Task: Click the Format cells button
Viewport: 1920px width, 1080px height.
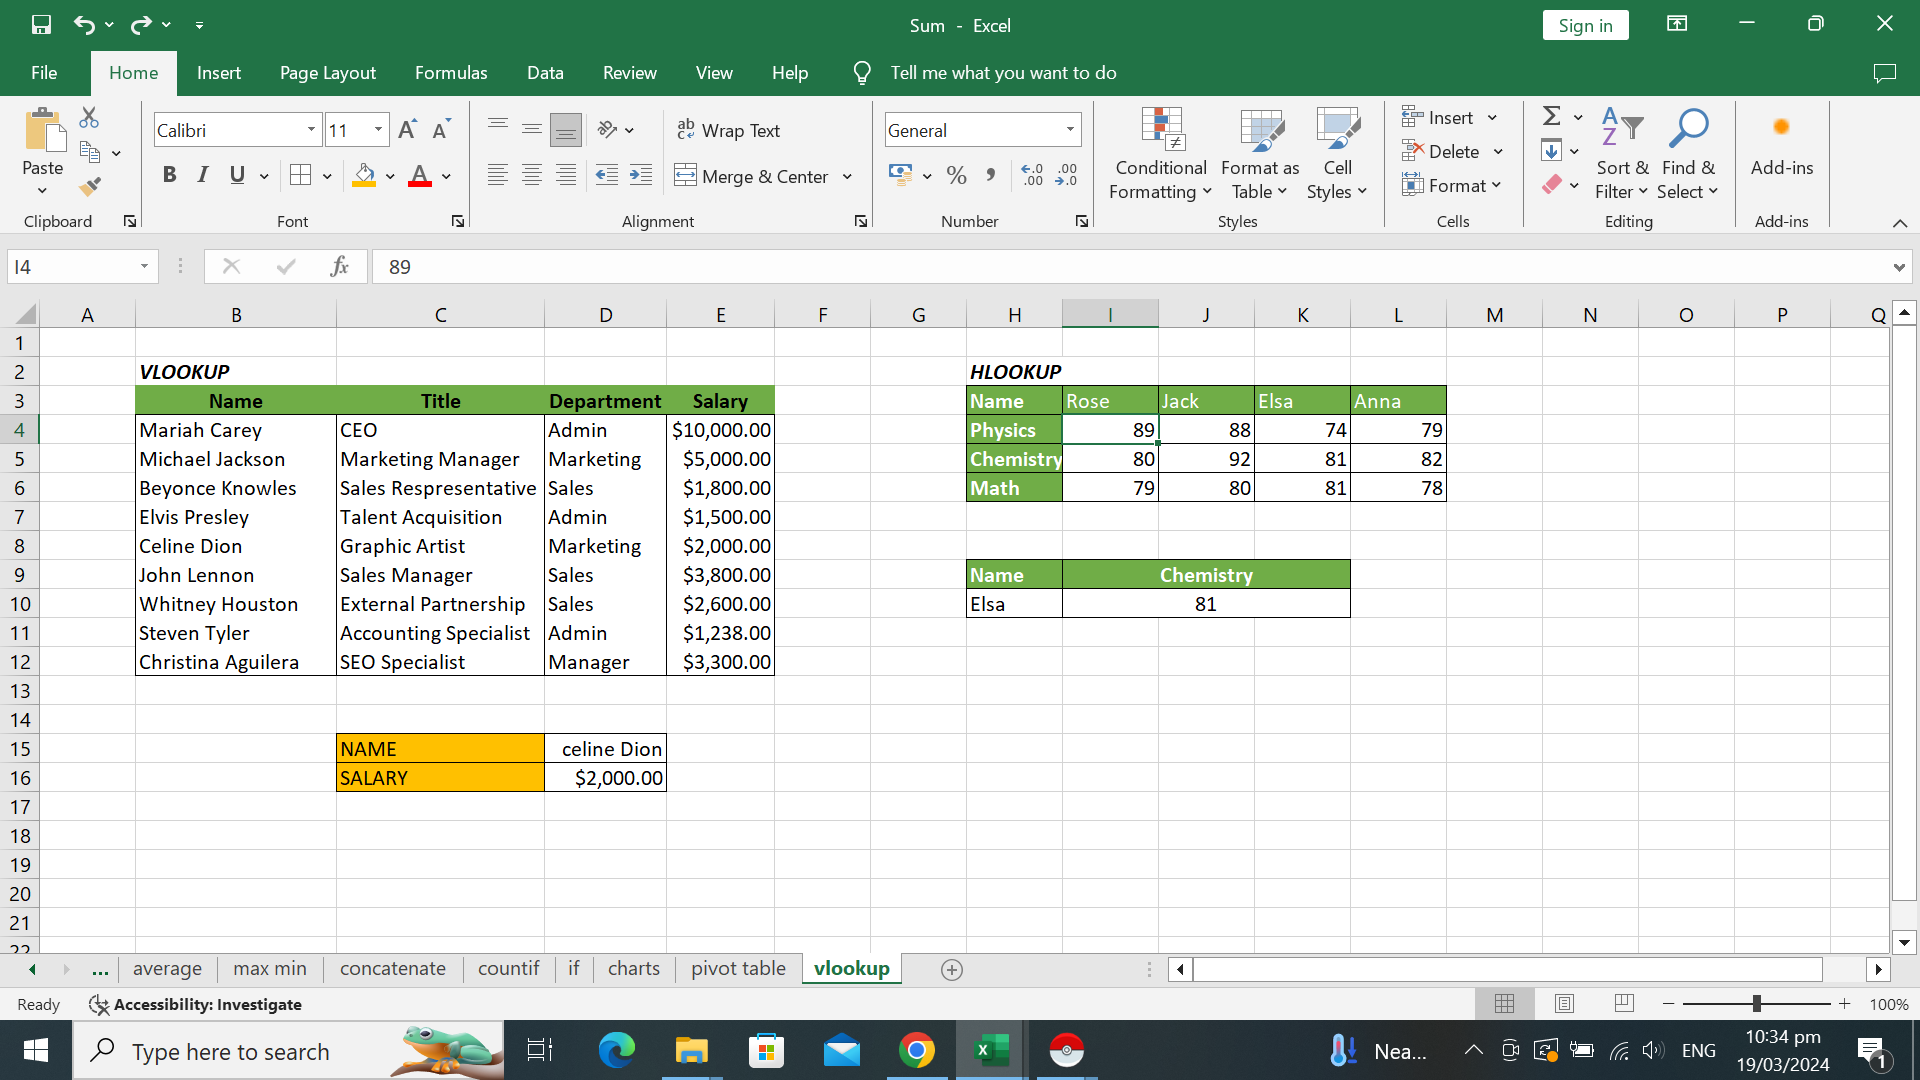Action: 1451,185
